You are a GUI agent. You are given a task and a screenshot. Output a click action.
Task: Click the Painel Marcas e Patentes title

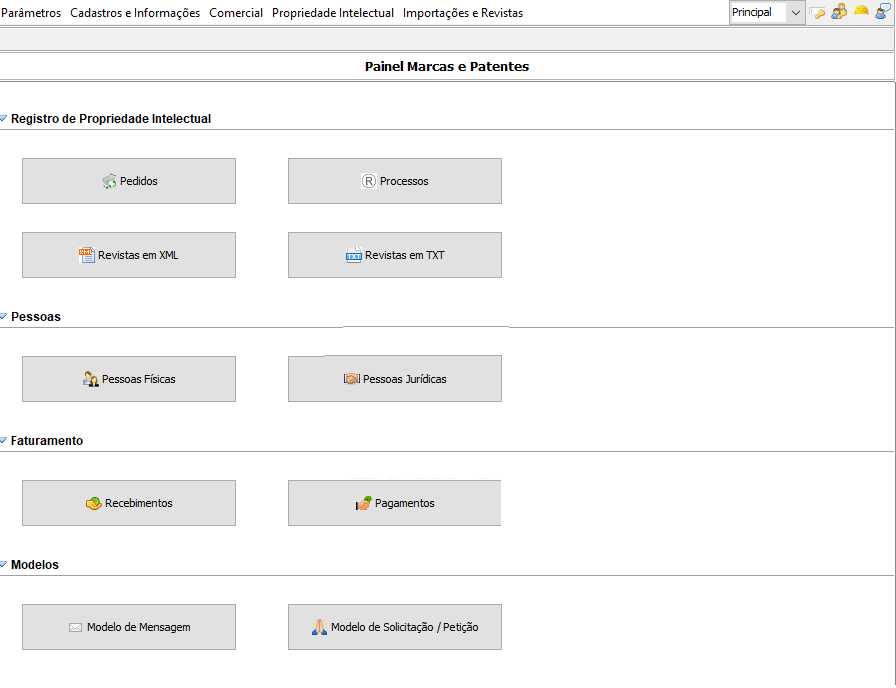tap(447, 66)
